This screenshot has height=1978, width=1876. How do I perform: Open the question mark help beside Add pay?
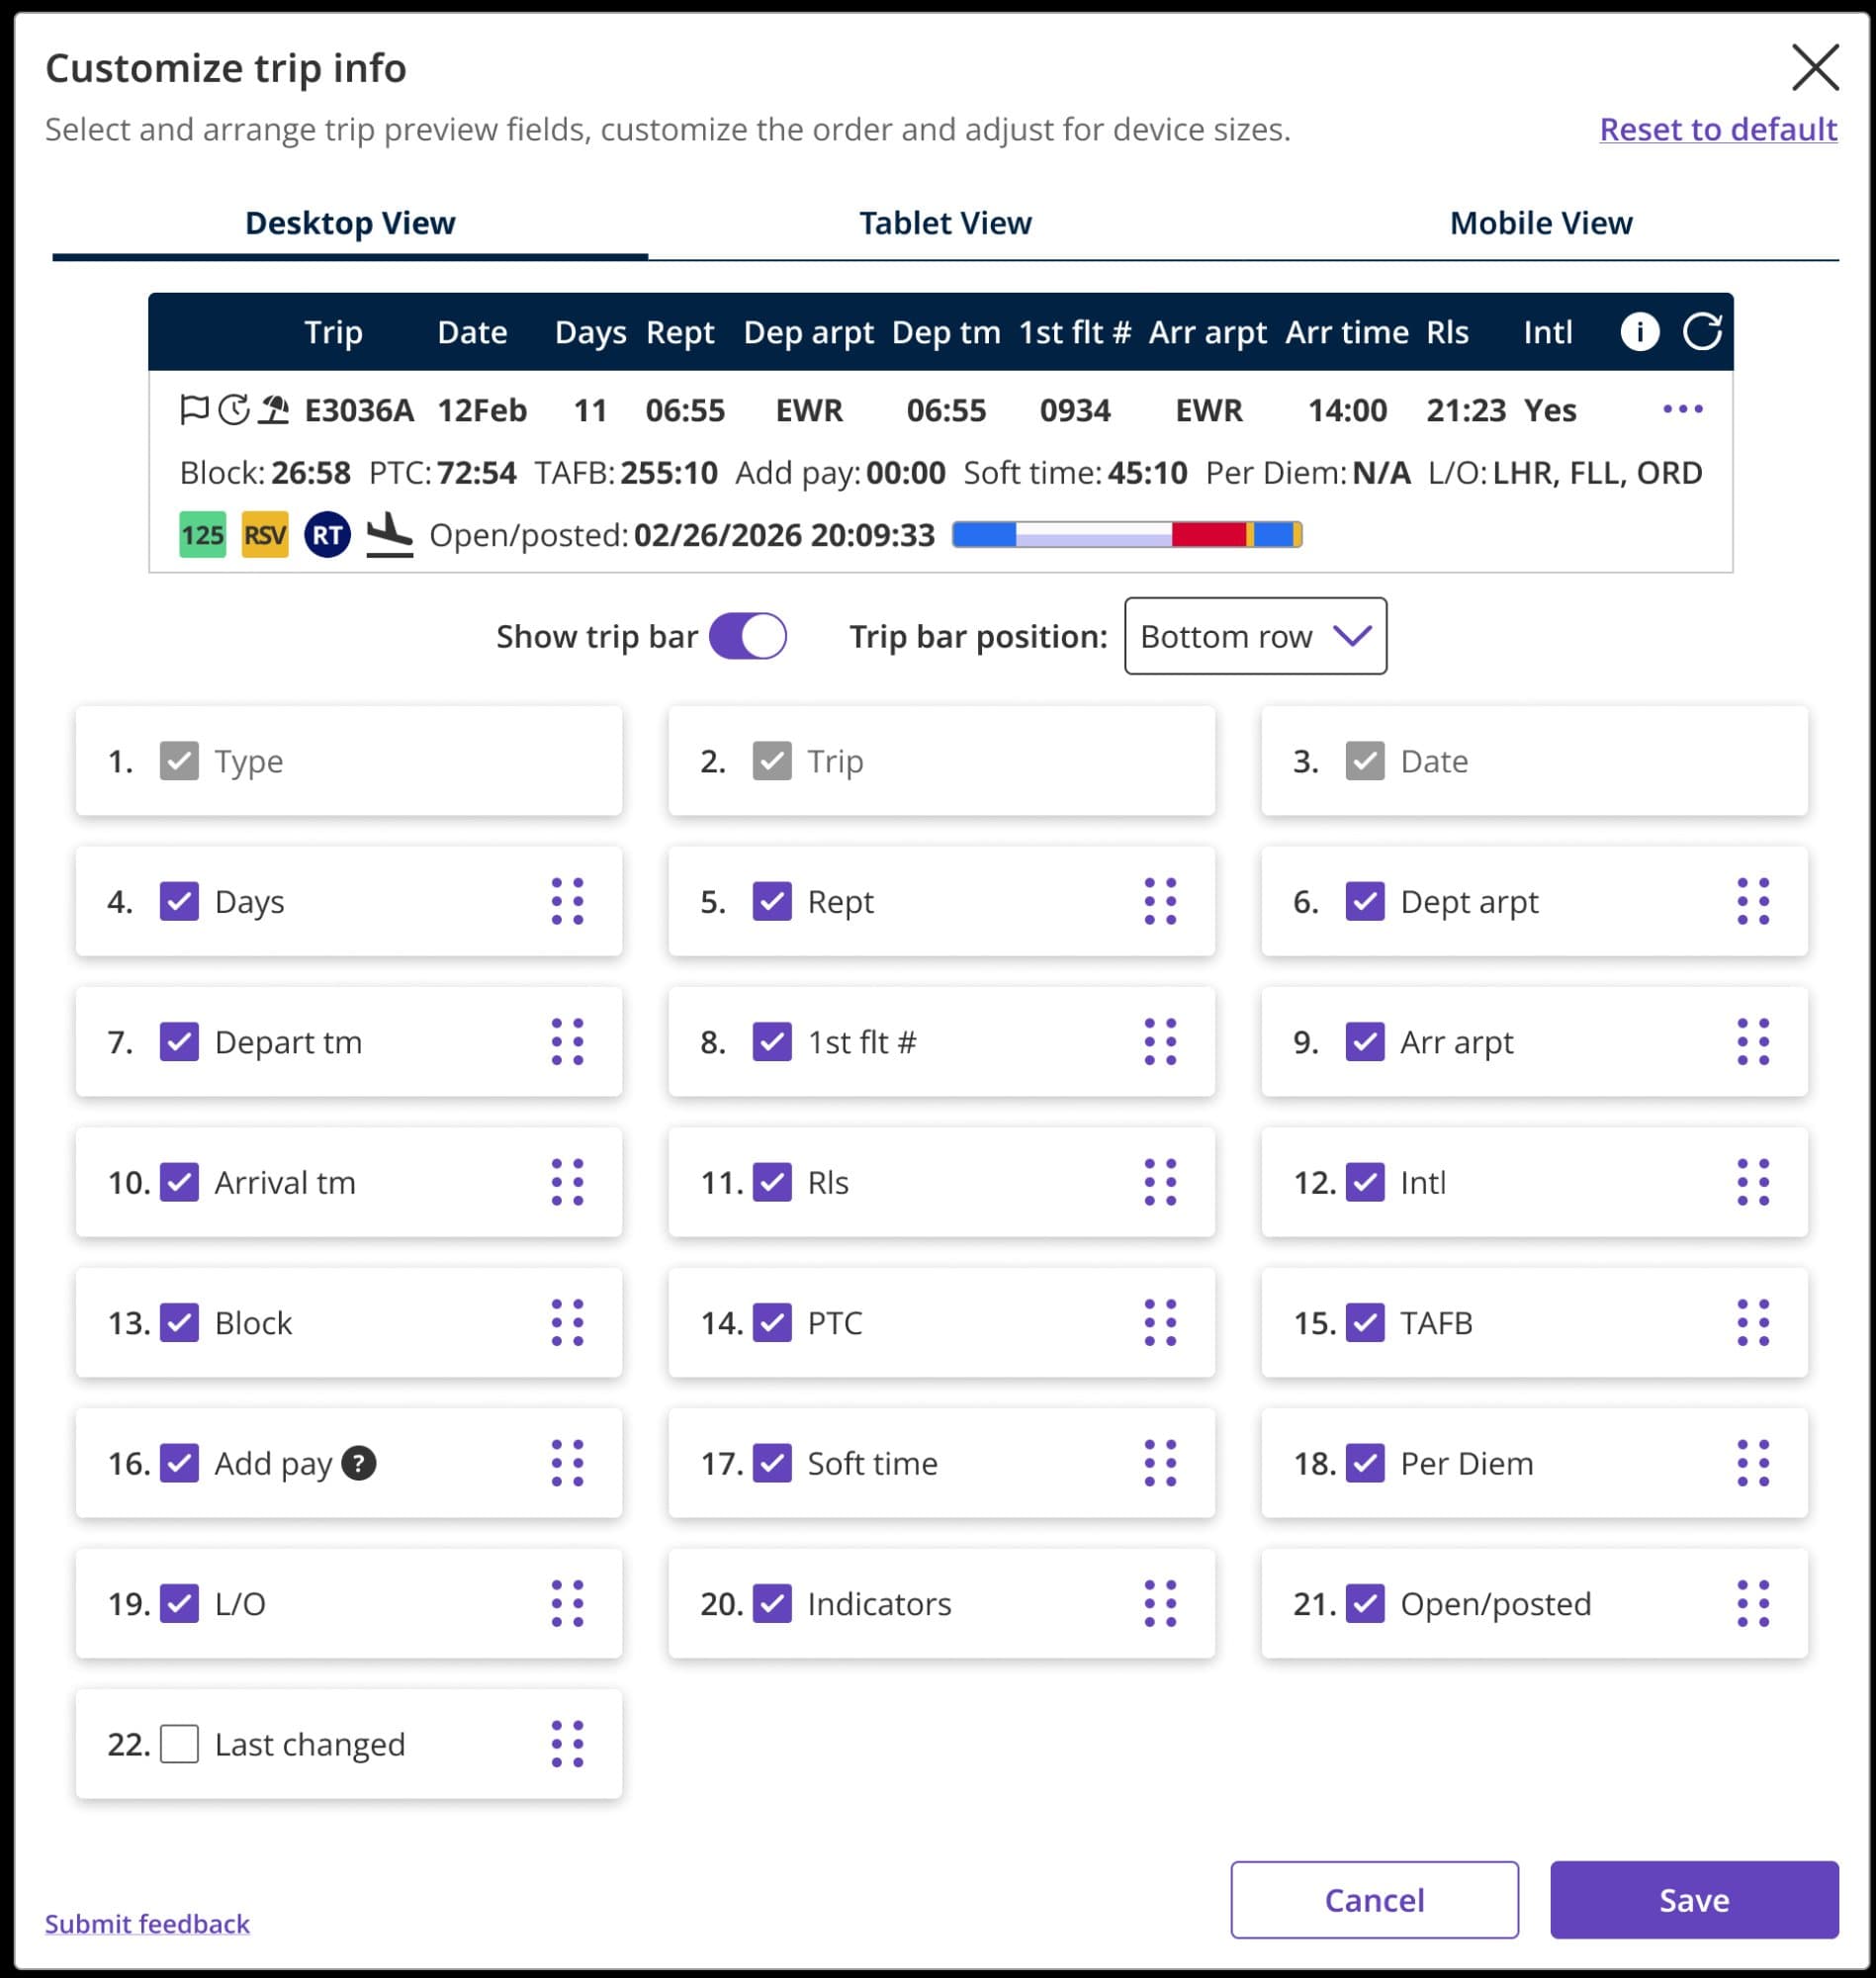point(359,1463)
